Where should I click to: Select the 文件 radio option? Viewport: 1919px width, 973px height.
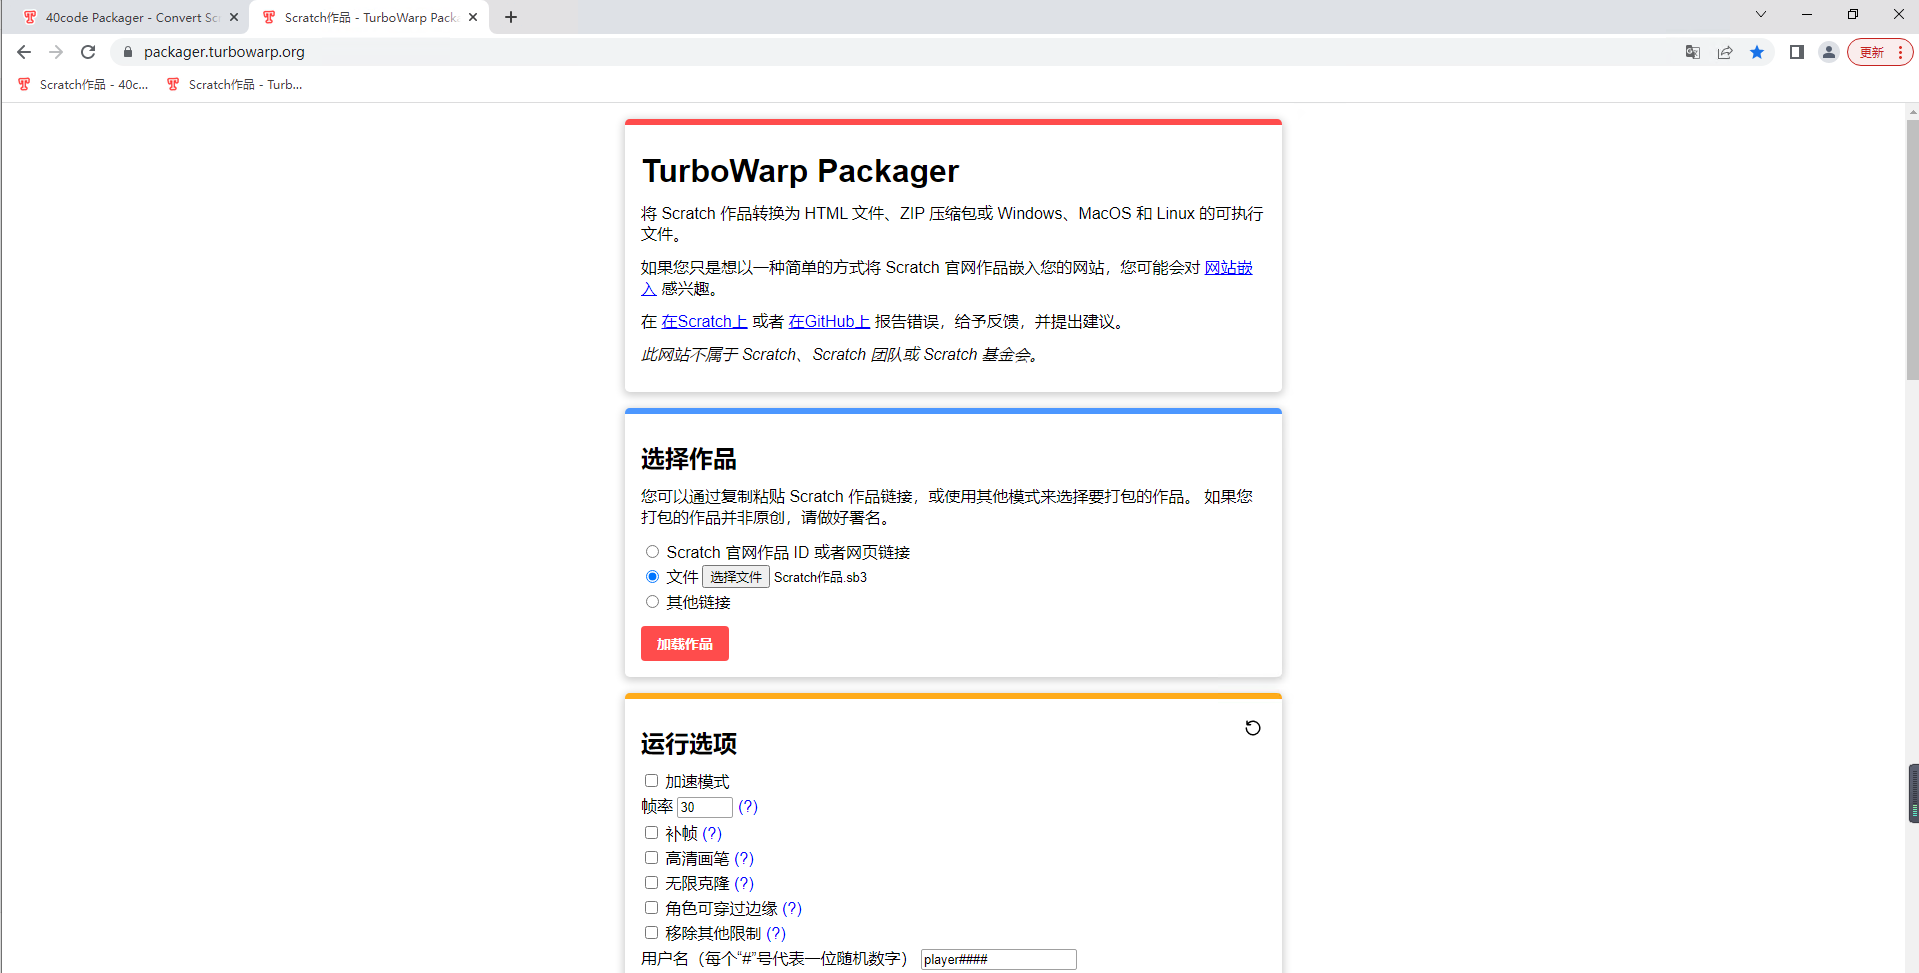(x=652, y=577)
